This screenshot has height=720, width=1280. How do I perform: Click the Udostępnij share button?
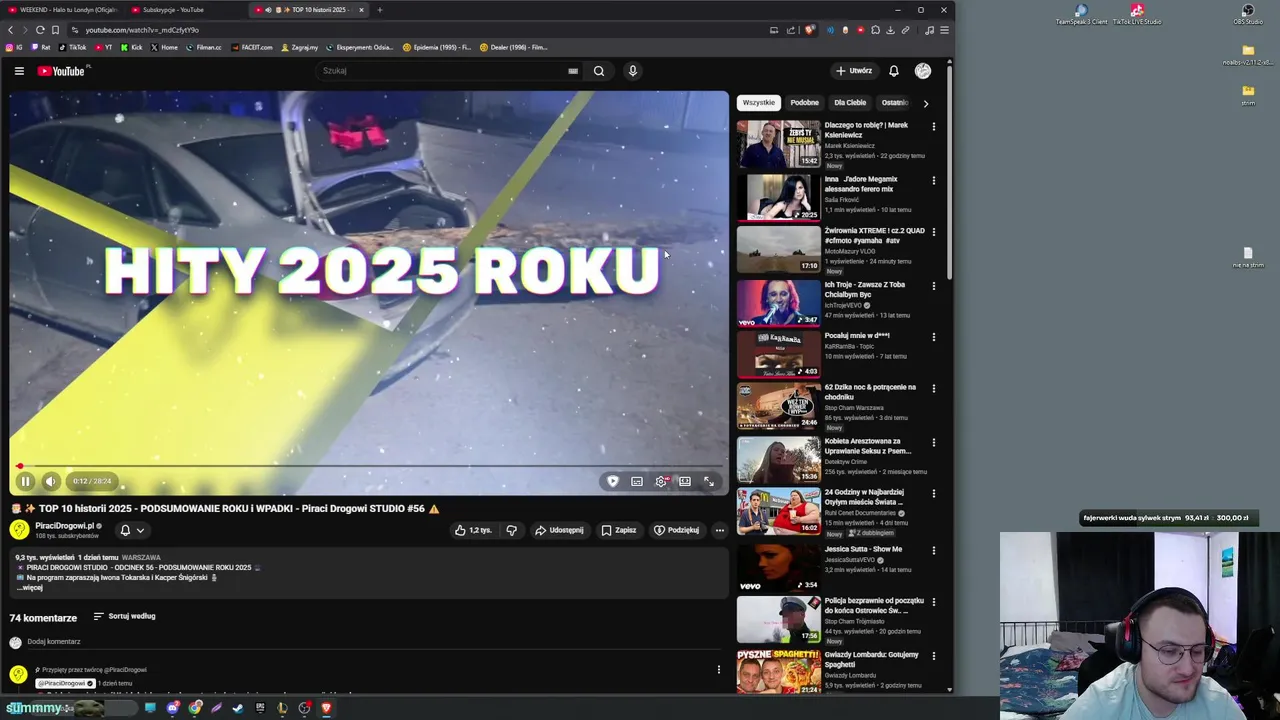(559, 530)
